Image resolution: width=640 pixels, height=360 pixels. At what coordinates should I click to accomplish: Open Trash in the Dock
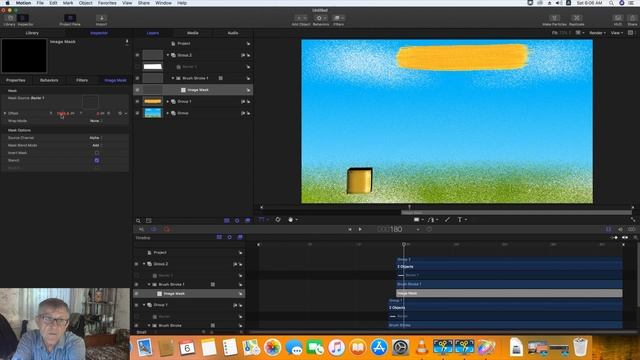(x=580, y=347)
